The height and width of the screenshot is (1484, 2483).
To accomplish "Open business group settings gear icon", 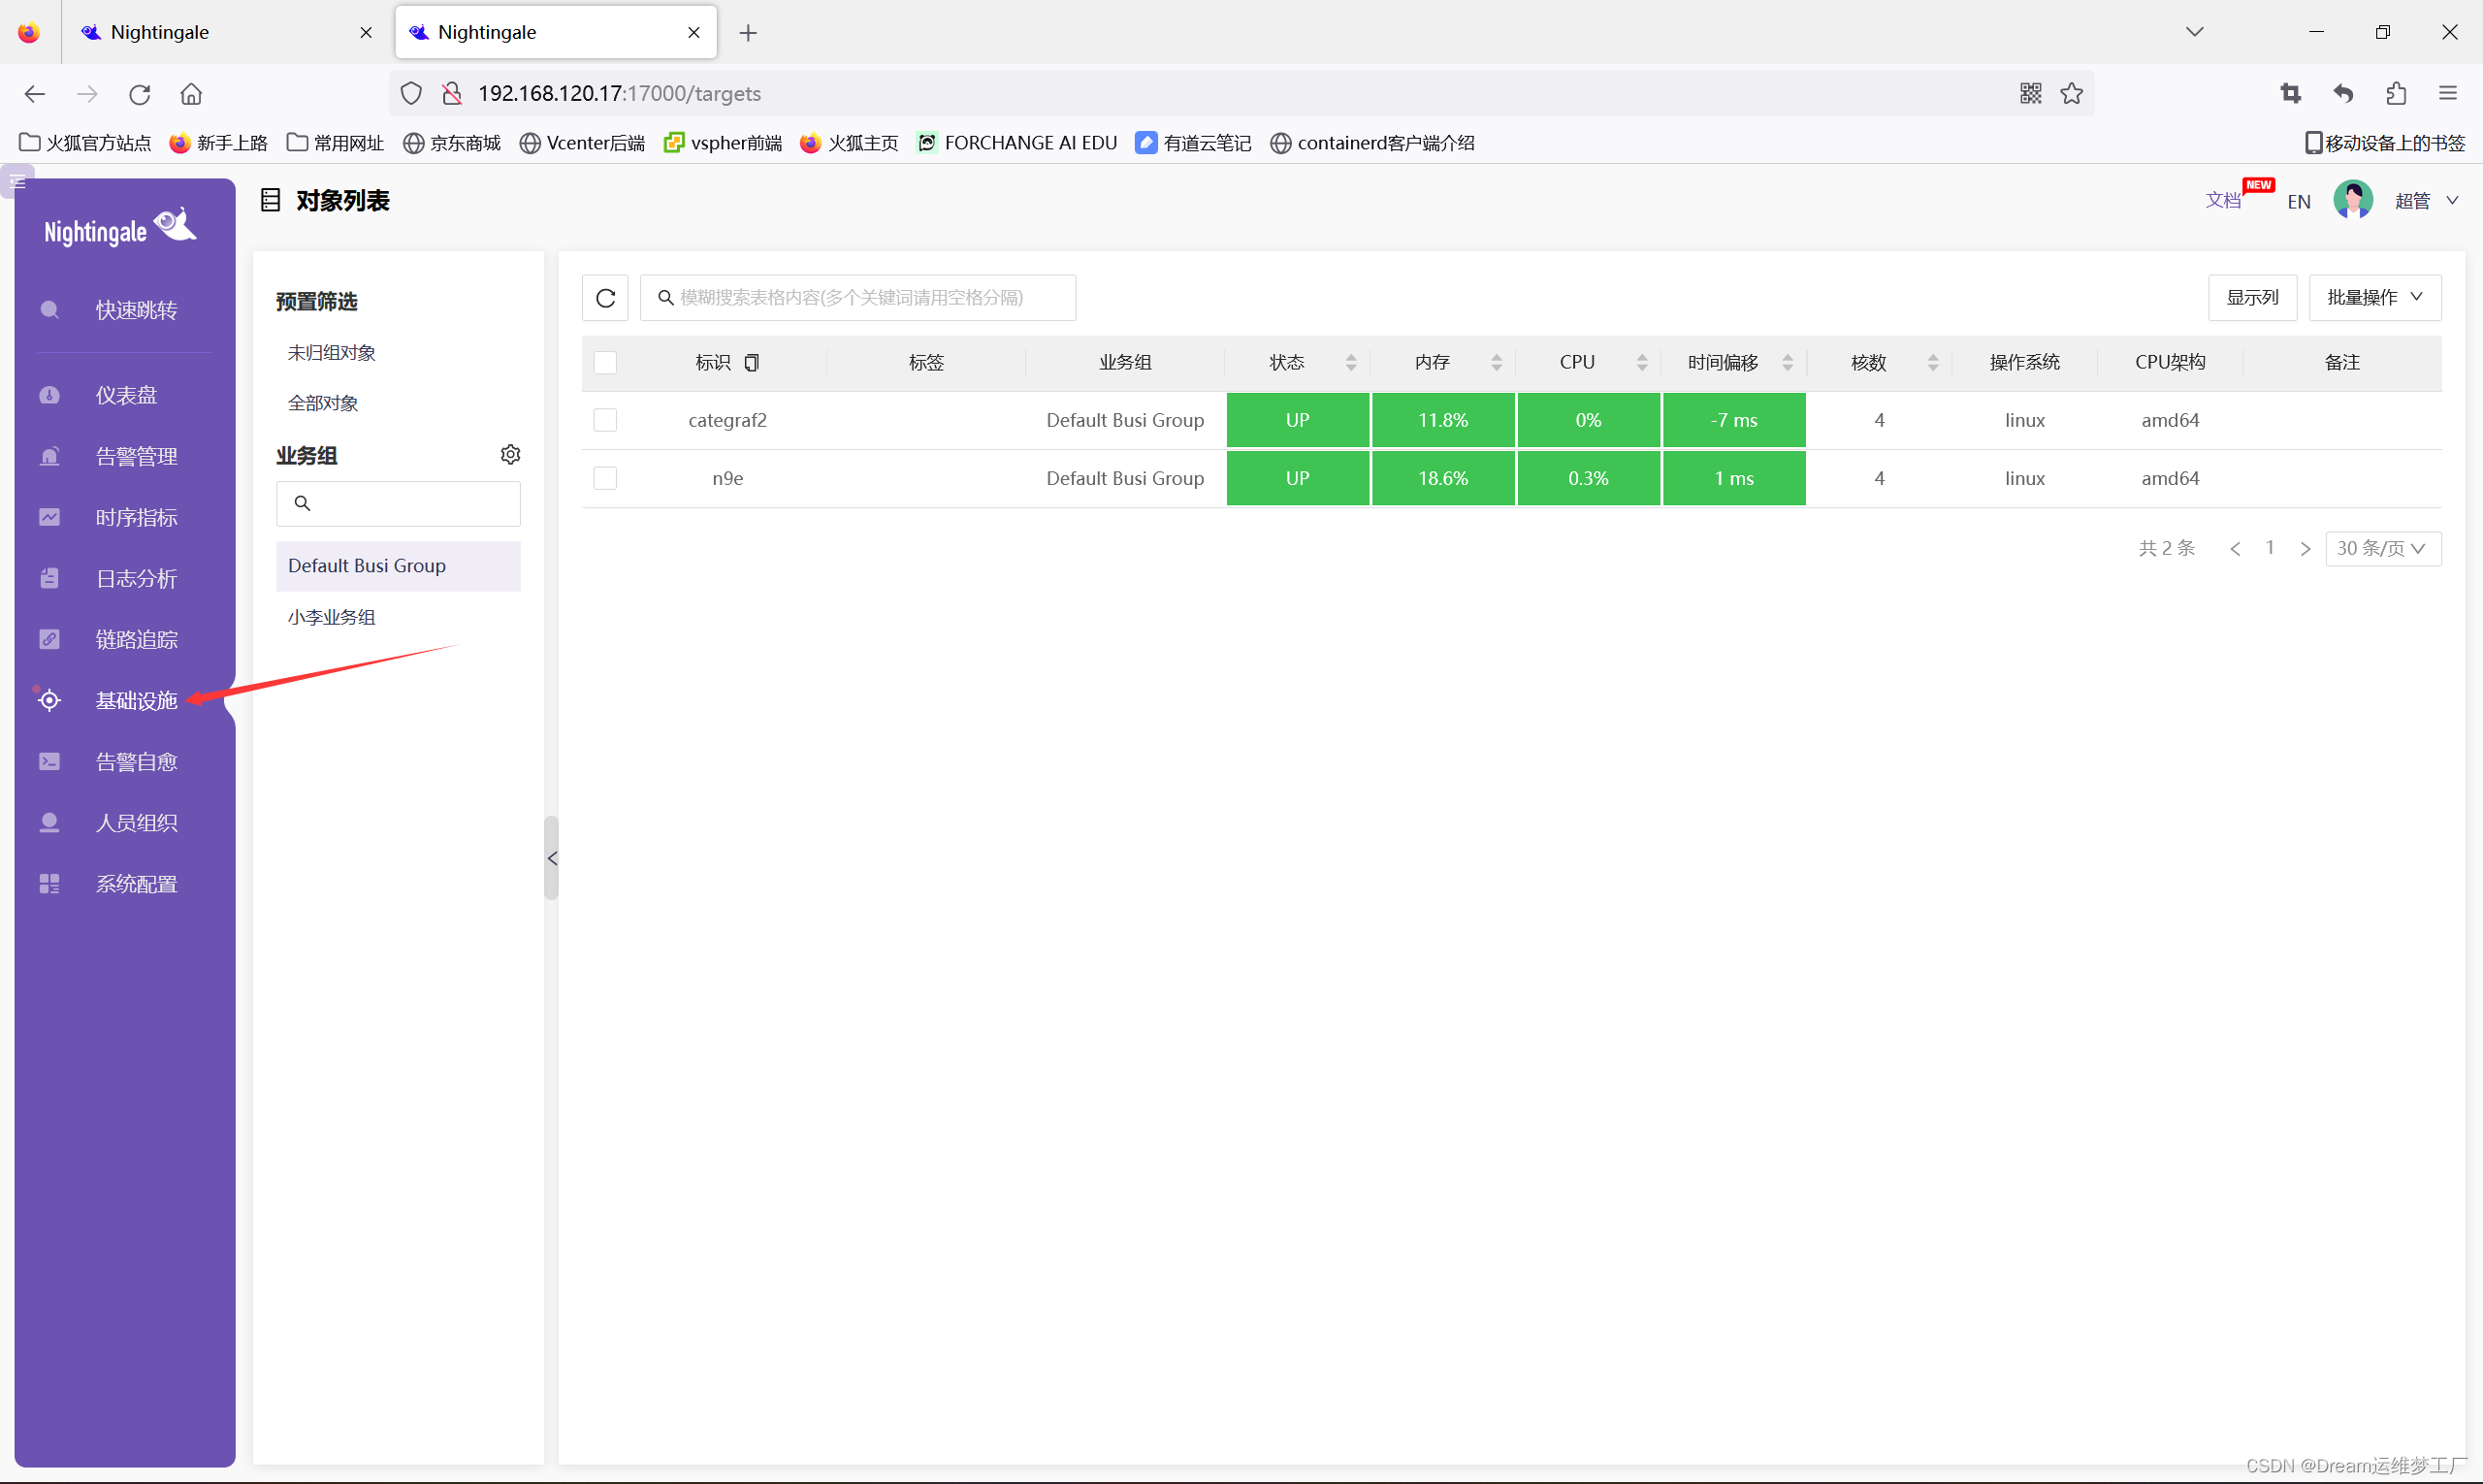I will pos(510,455).
